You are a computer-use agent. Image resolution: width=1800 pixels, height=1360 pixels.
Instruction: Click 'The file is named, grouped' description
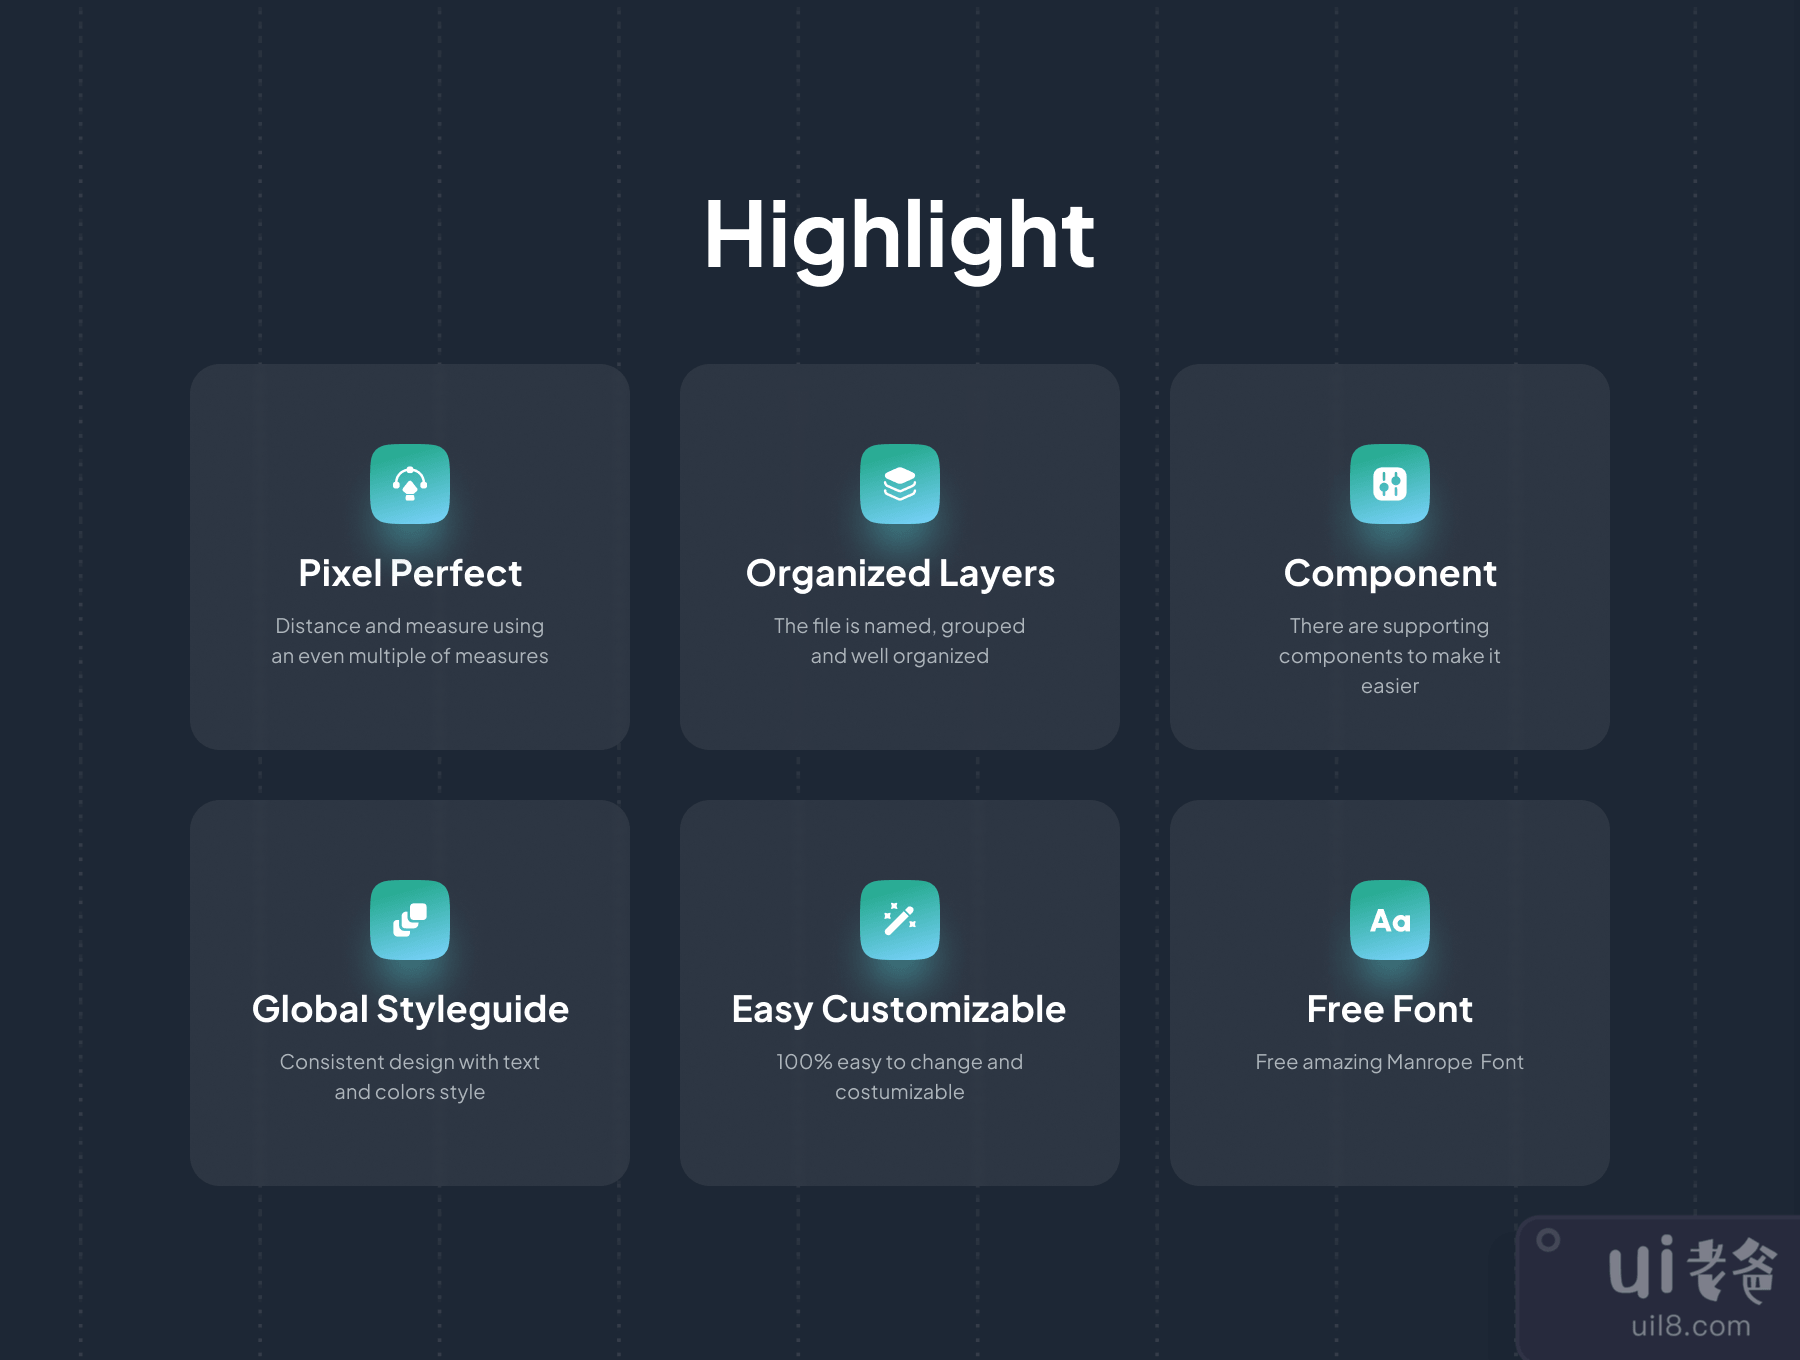[899, 626]
